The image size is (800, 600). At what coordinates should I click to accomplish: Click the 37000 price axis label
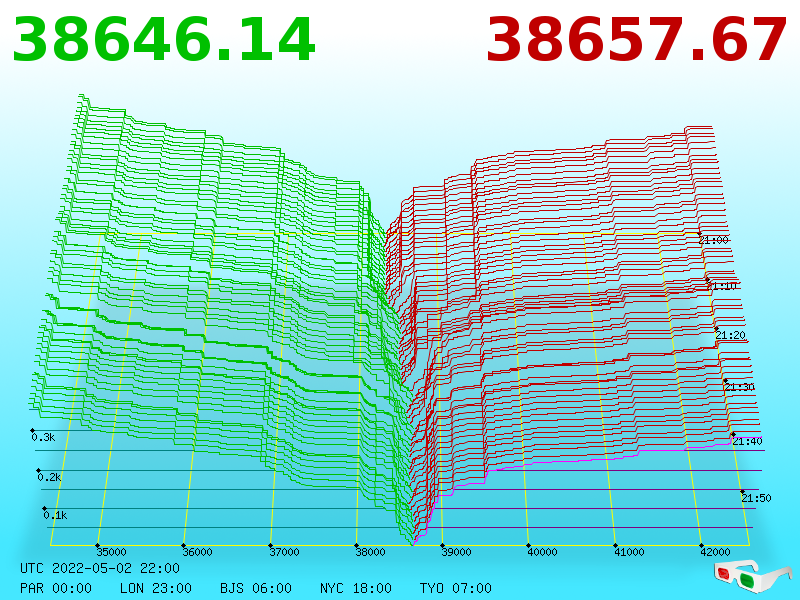[284, 552]
